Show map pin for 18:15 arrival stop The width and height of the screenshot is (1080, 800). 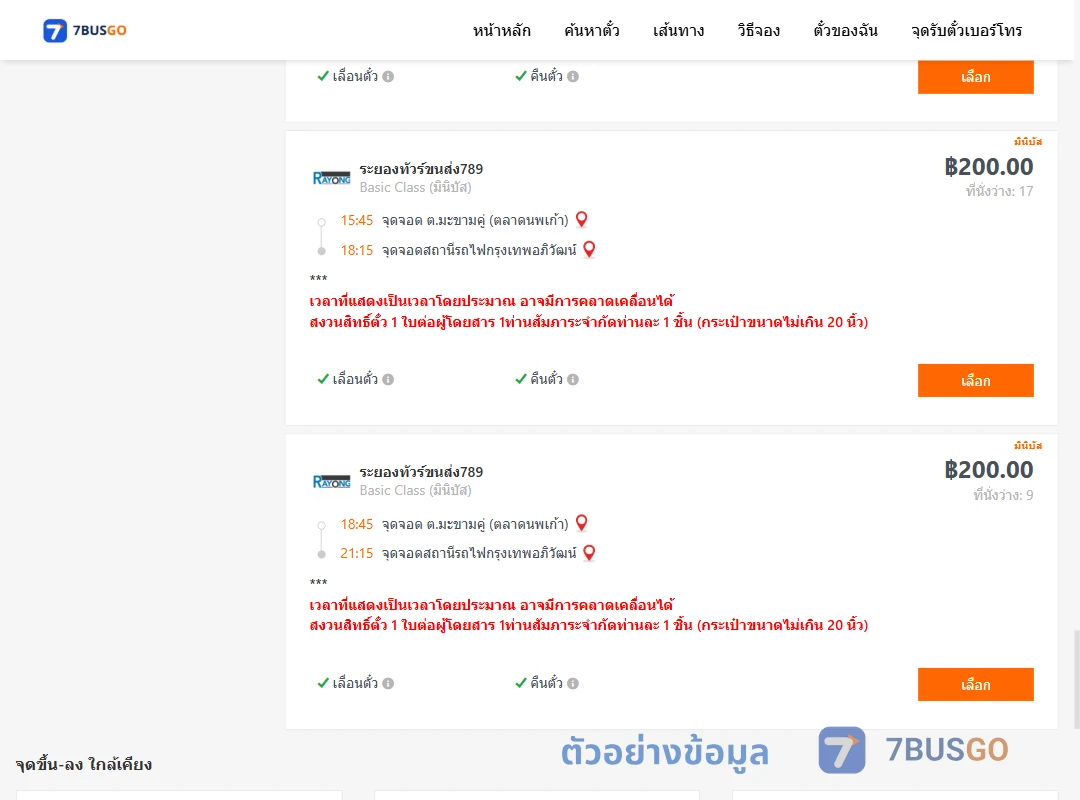[589, 249]
